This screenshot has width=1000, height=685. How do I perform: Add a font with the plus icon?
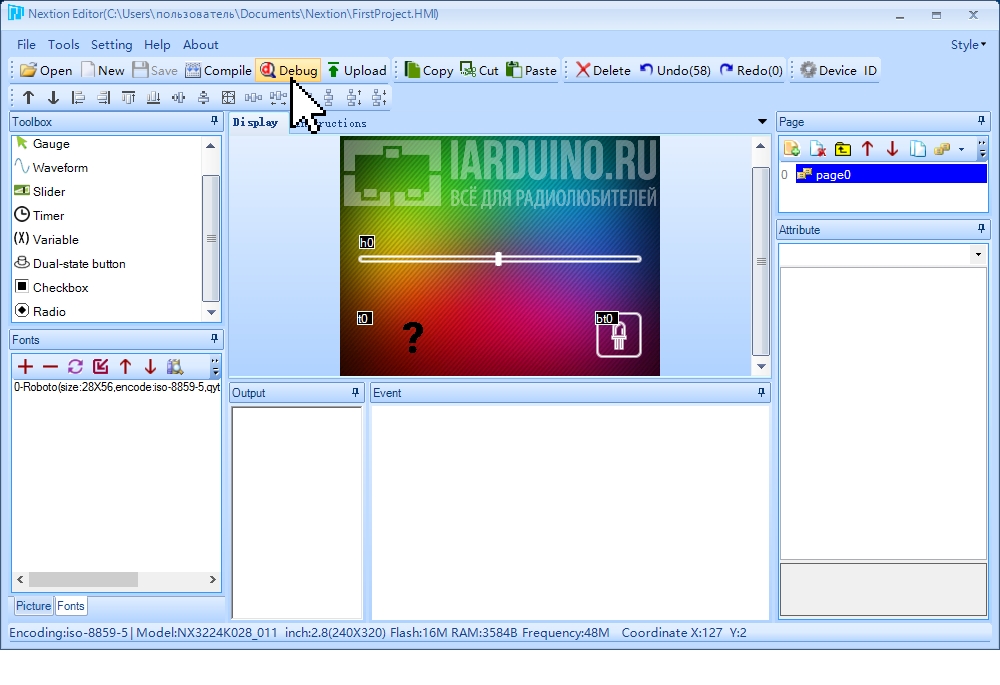pyautogui.click(x=25, y=367)
